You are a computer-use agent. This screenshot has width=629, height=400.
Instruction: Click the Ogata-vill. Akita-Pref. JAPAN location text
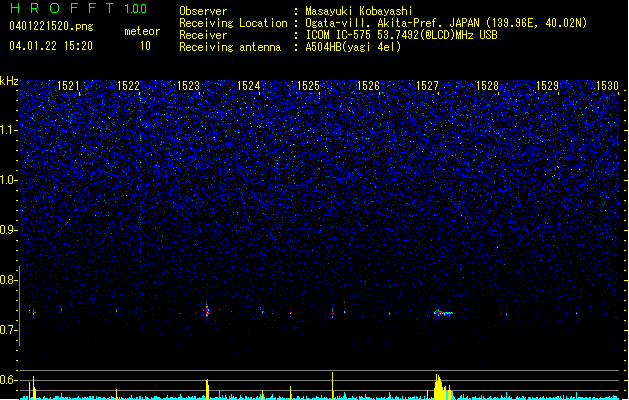[446, 23]
